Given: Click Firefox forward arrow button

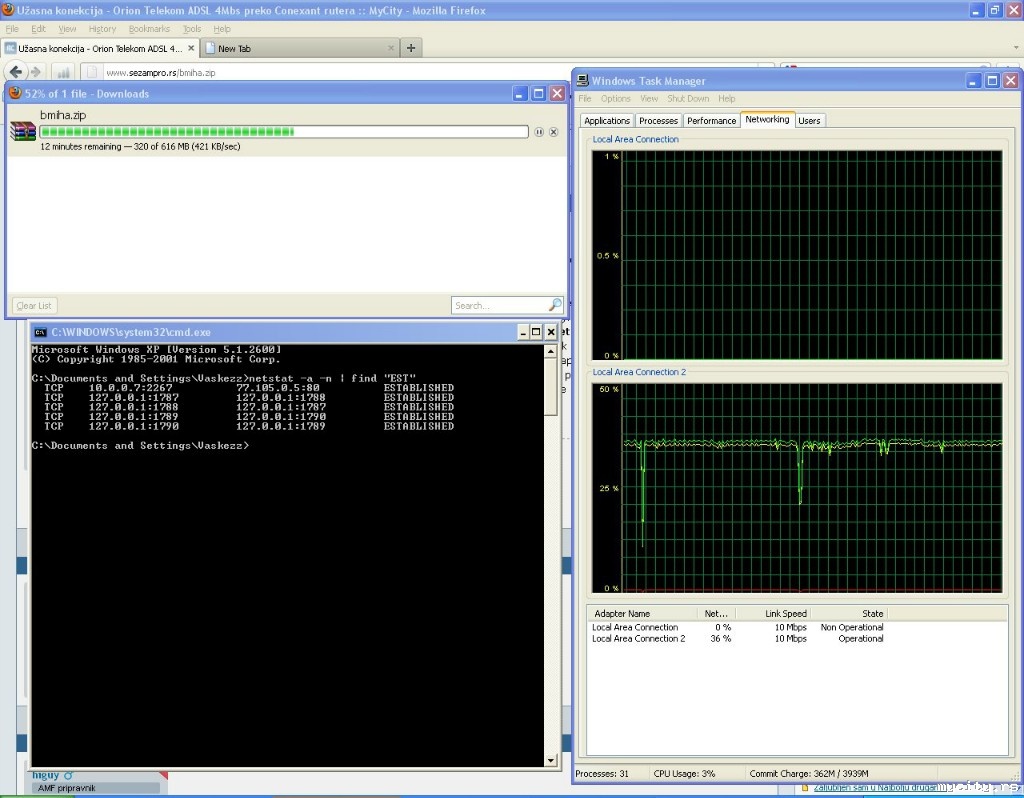Looking at the screenshot, I should coord(36,72).
